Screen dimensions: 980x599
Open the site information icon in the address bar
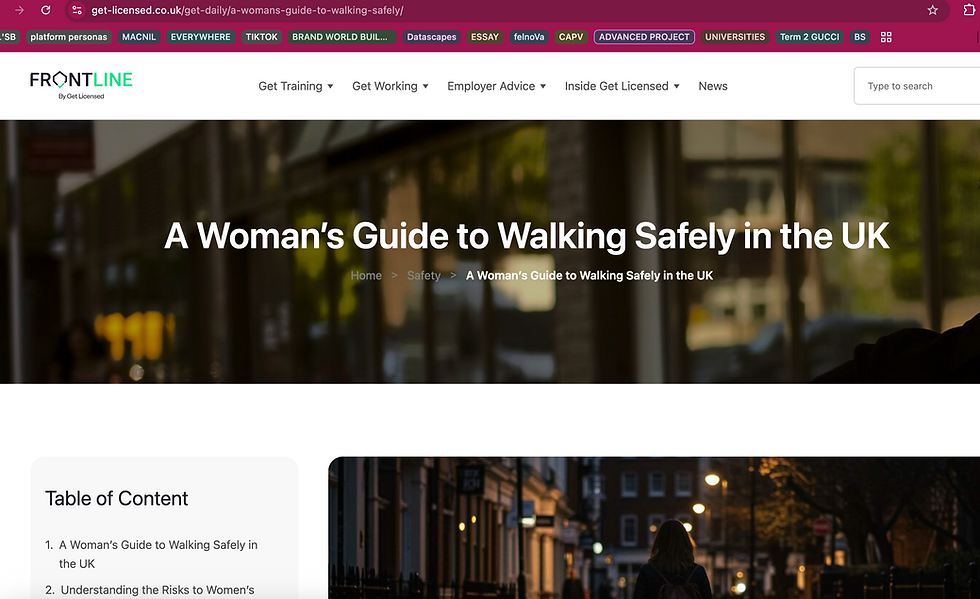[77, 10]
